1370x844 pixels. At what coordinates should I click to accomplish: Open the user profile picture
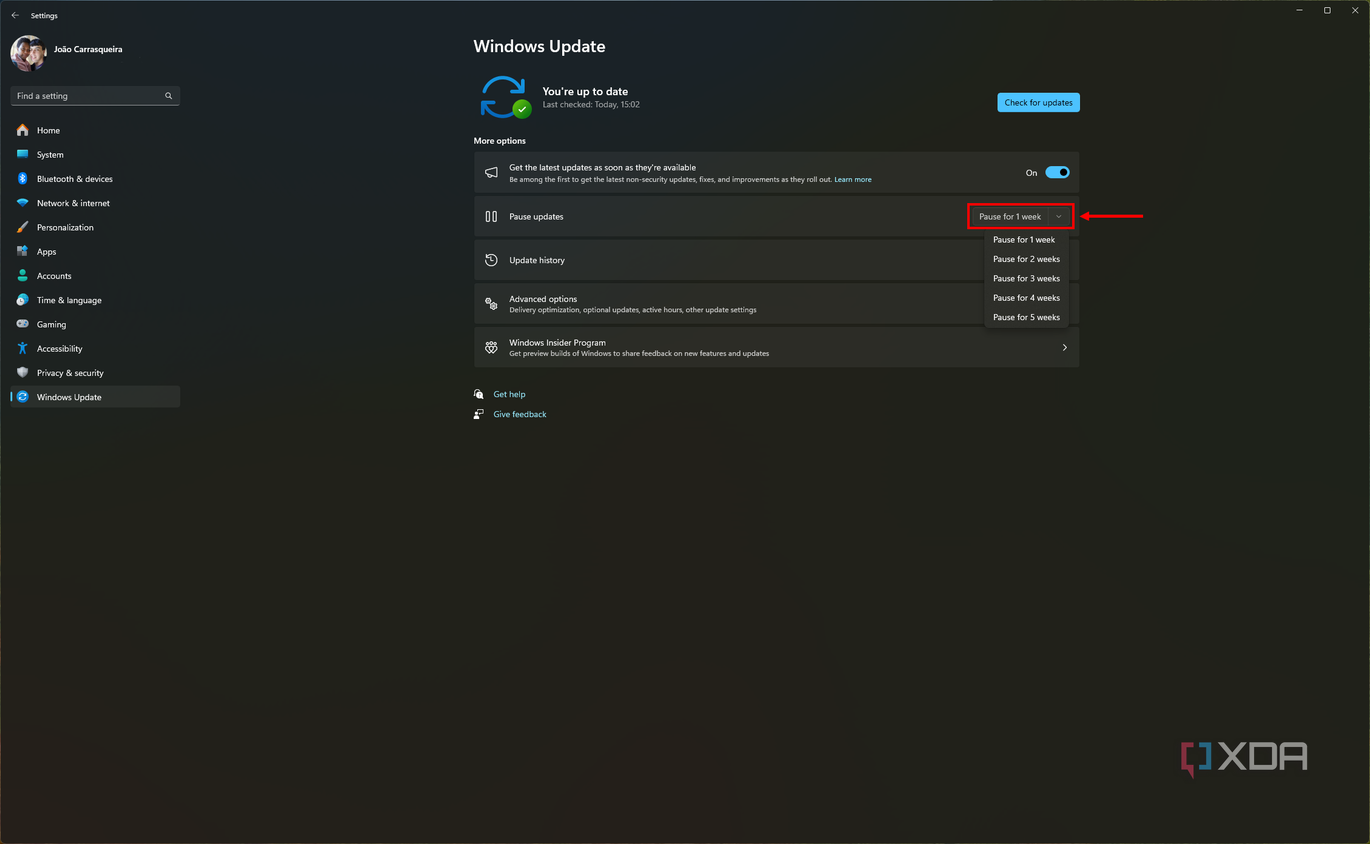point(28,54)
